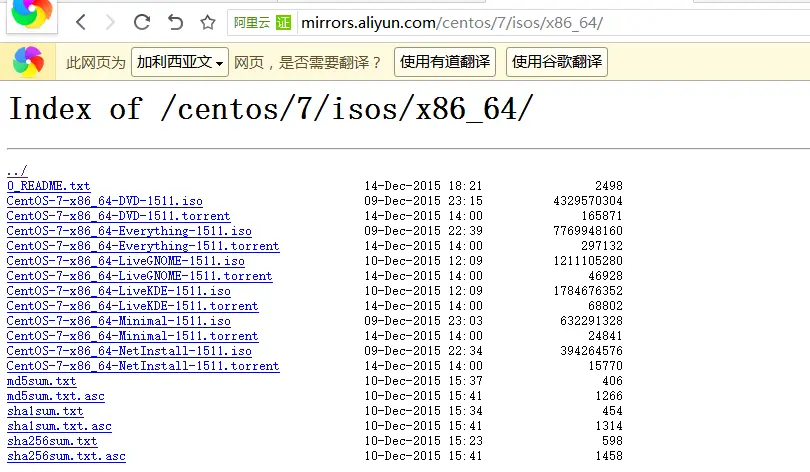Click the browser logo at top-left
The image size is (810, 472).
(x=32, y=13)
